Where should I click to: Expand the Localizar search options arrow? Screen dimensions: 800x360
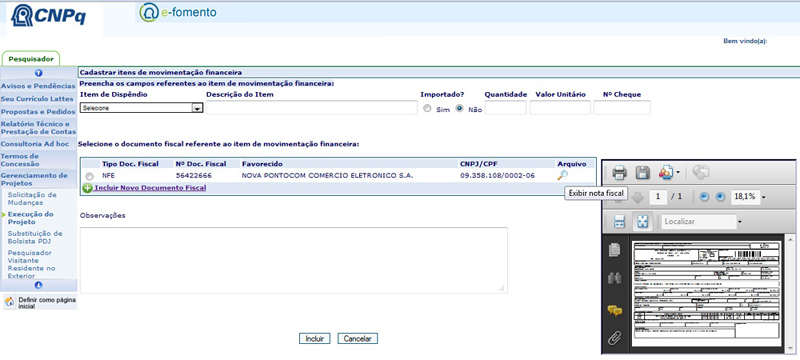pyautogui.click(x=739, y=222)
